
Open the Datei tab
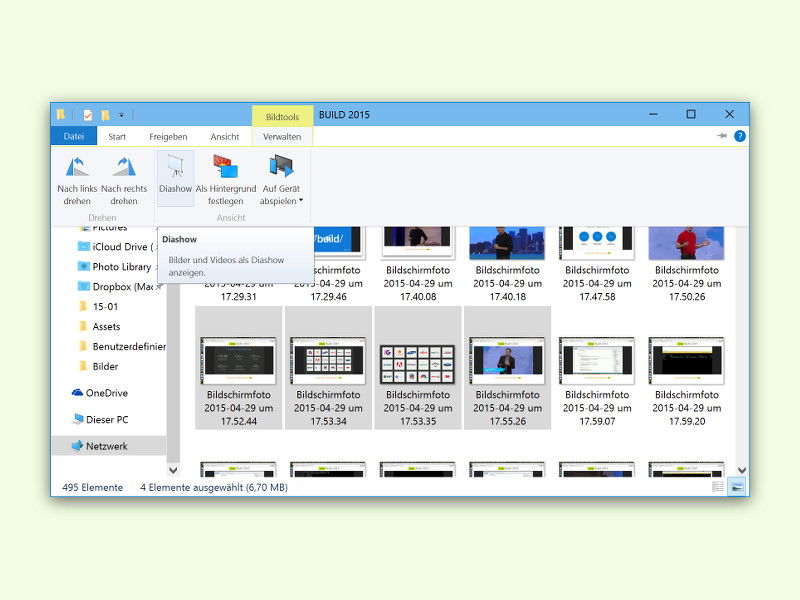tap(74, 136)
